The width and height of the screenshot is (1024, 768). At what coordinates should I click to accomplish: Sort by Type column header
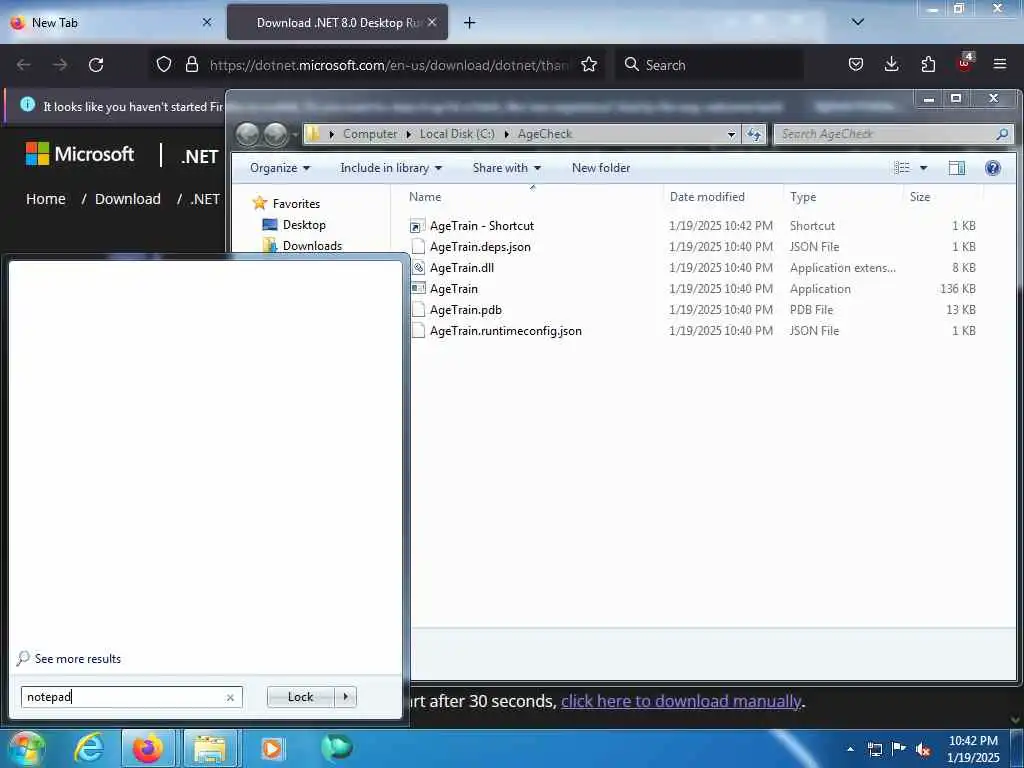[803, 197]
